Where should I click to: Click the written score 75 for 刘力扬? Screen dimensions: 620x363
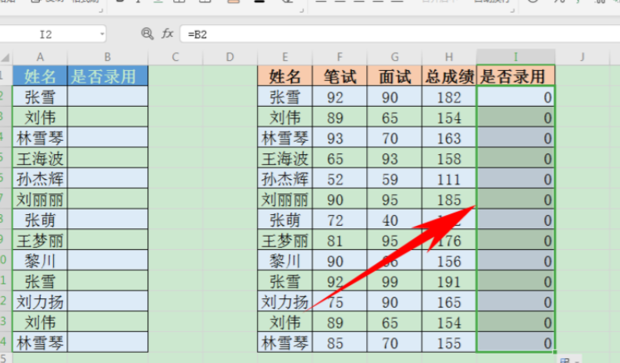[340, 302]
